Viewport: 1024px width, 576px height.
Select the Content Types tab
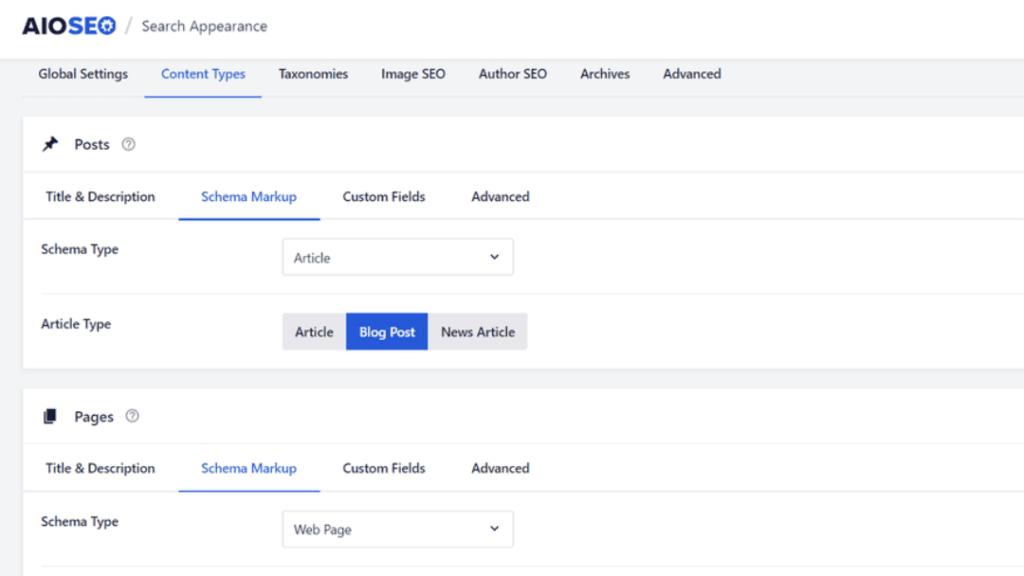tap(203, 74)
